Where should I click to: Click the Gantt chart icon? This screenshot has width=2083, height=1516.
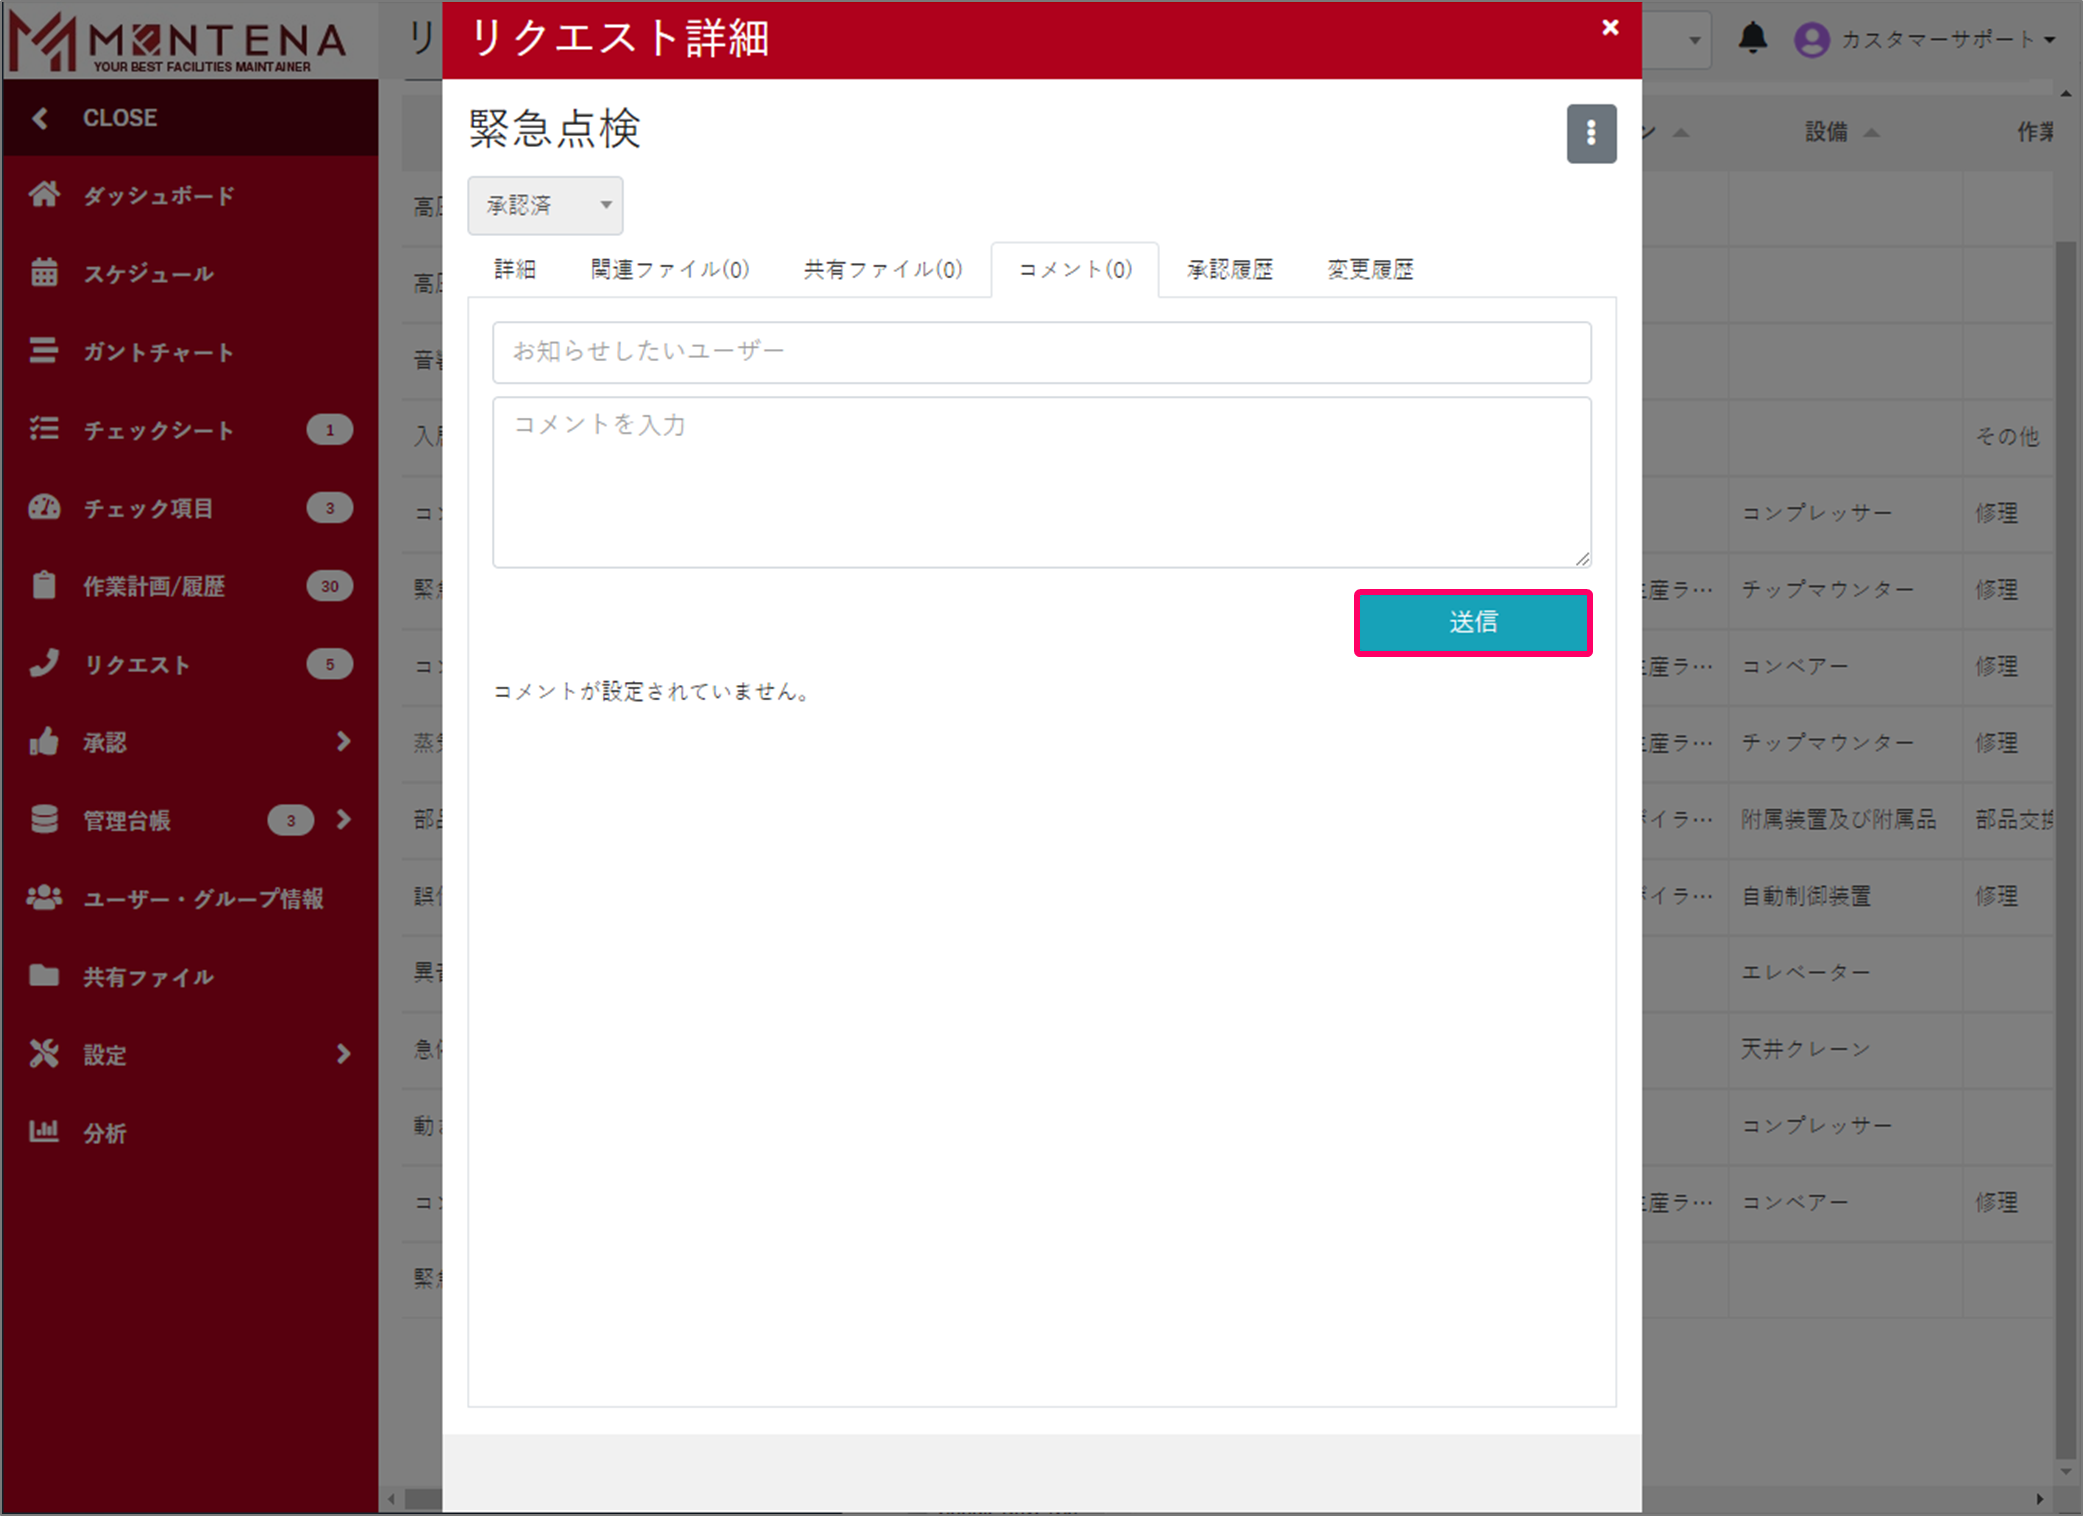coord(43,351)
